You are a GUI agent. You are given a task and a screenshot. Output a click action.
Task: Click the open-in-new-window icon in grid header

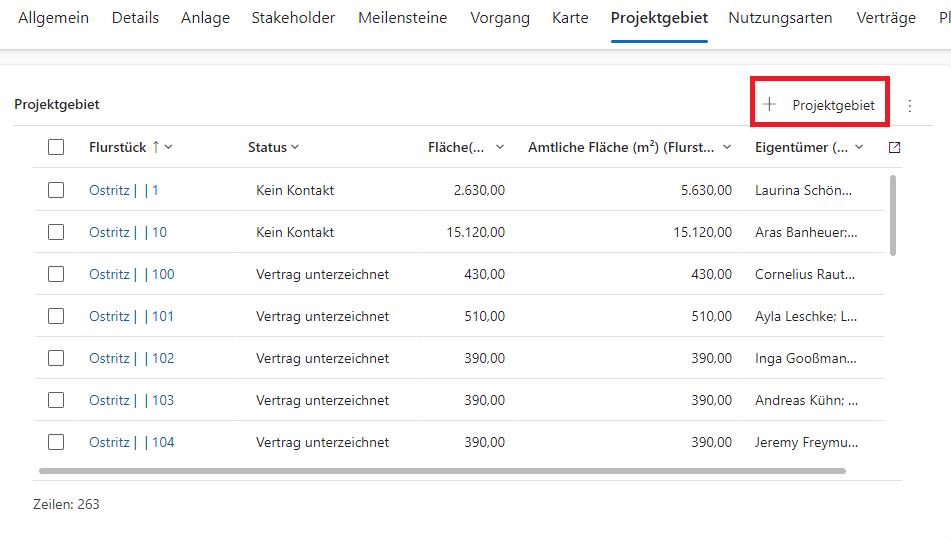894,147
